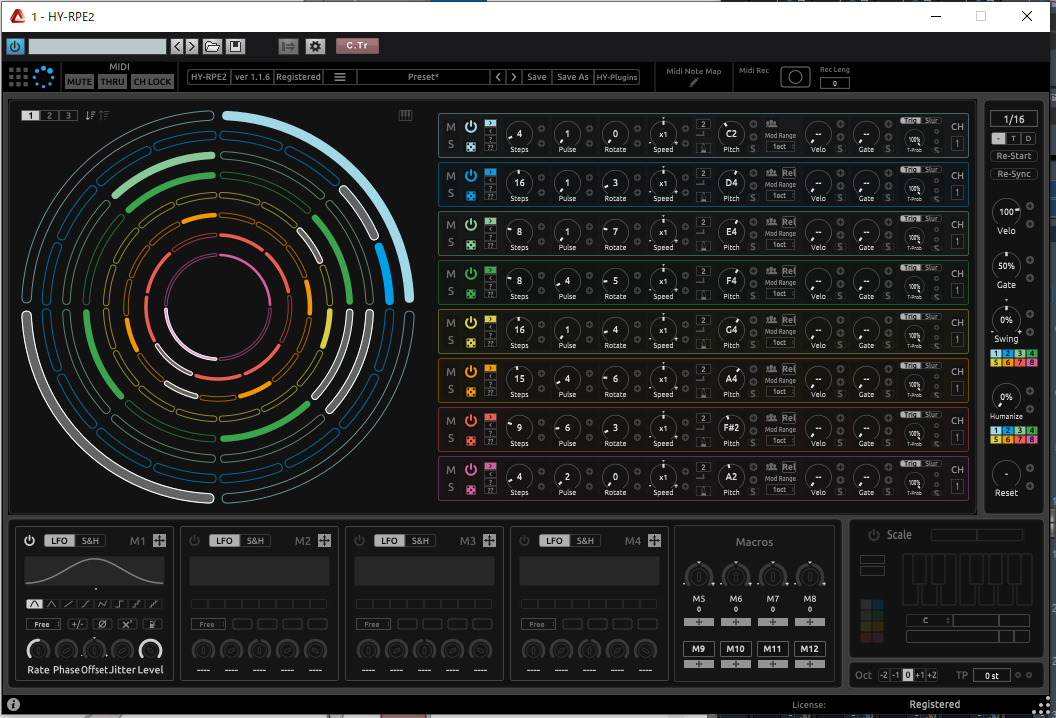Image resolution: width=1056 pixels, height=718 pixels.
Task: Switch M1 to the S&H tab
Action: coord(91,541)
